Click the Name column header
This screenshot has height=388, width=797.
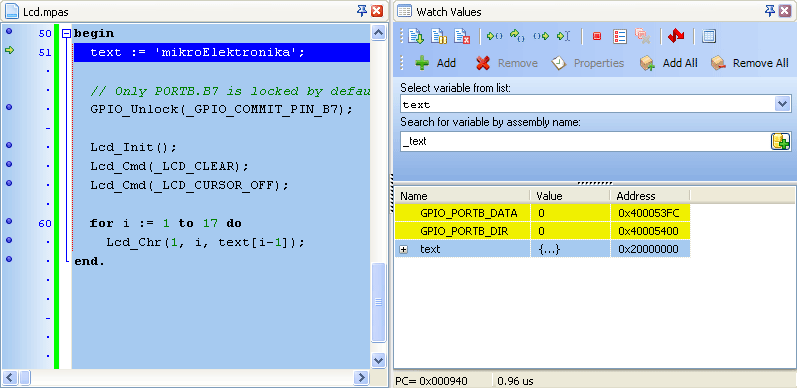tap(462, 196)
